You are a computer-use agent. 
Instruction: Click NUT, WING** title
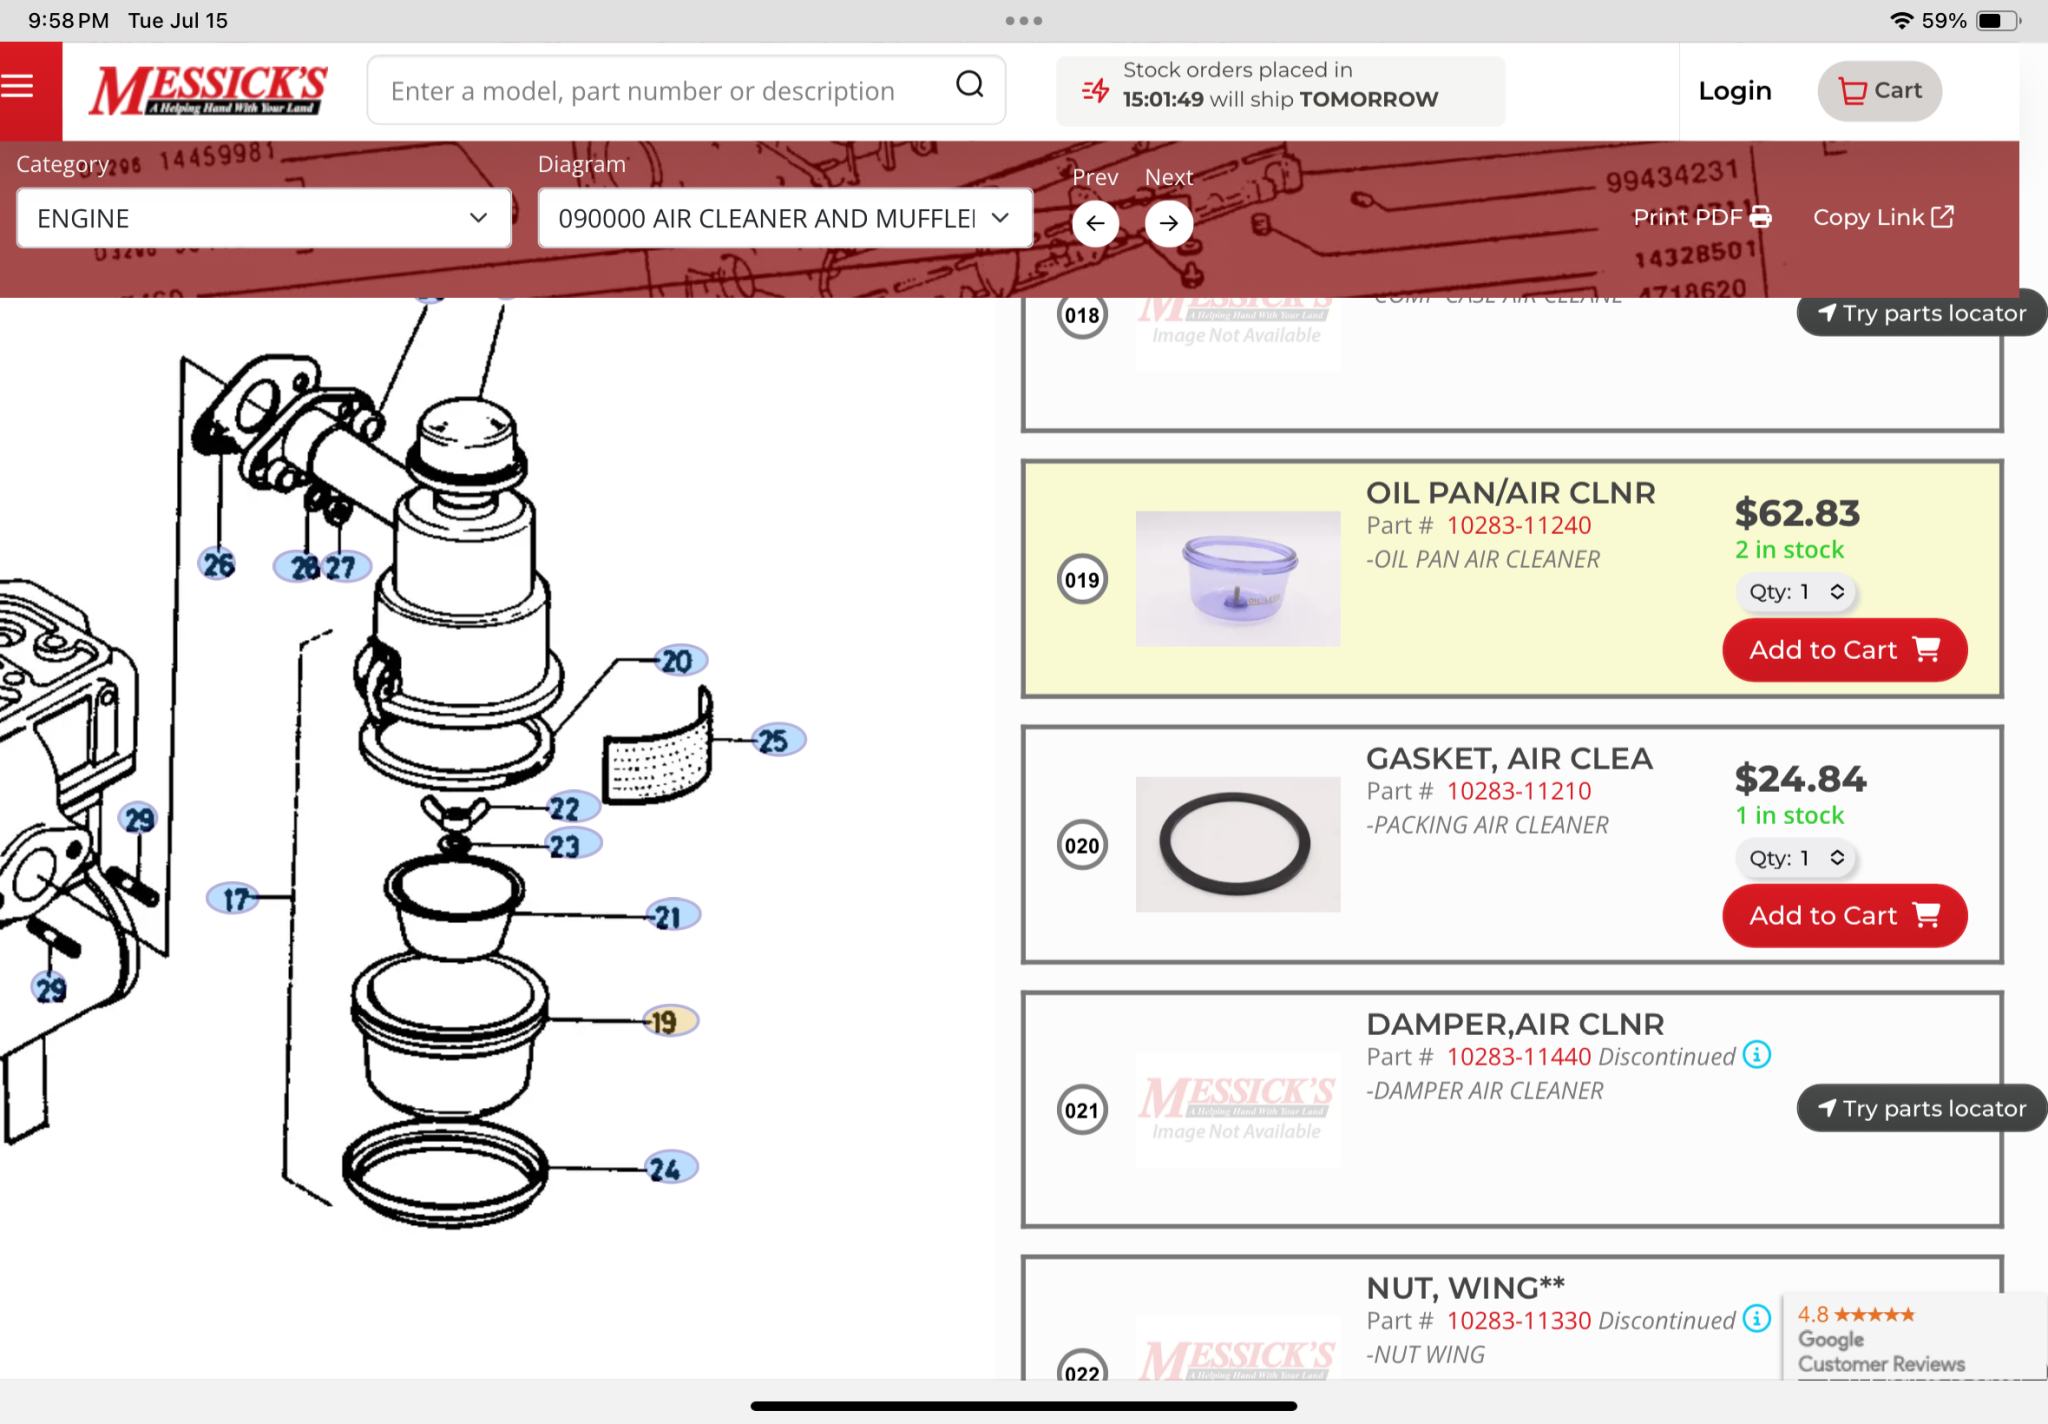[x=1465, y=1288]
